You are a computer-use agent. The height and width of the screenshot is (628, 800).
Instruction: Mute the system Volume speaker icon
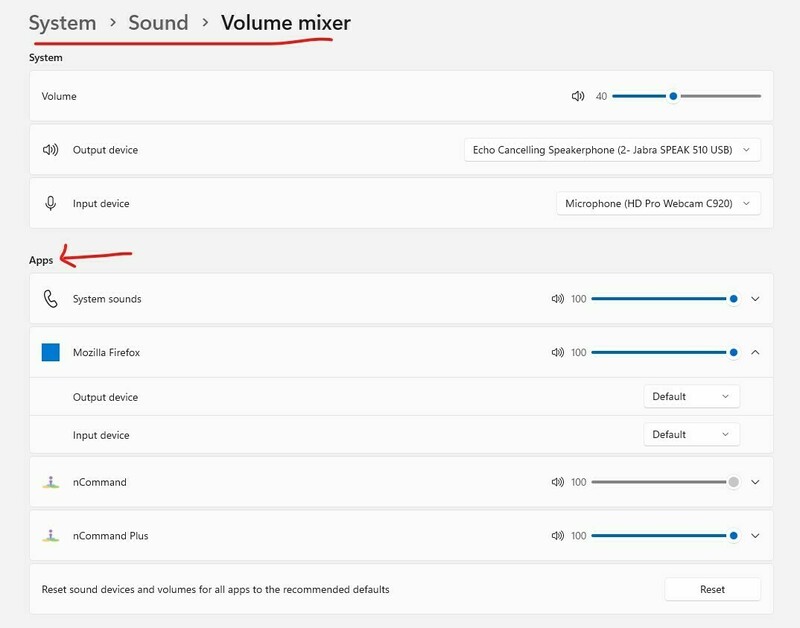click(577, 97)
